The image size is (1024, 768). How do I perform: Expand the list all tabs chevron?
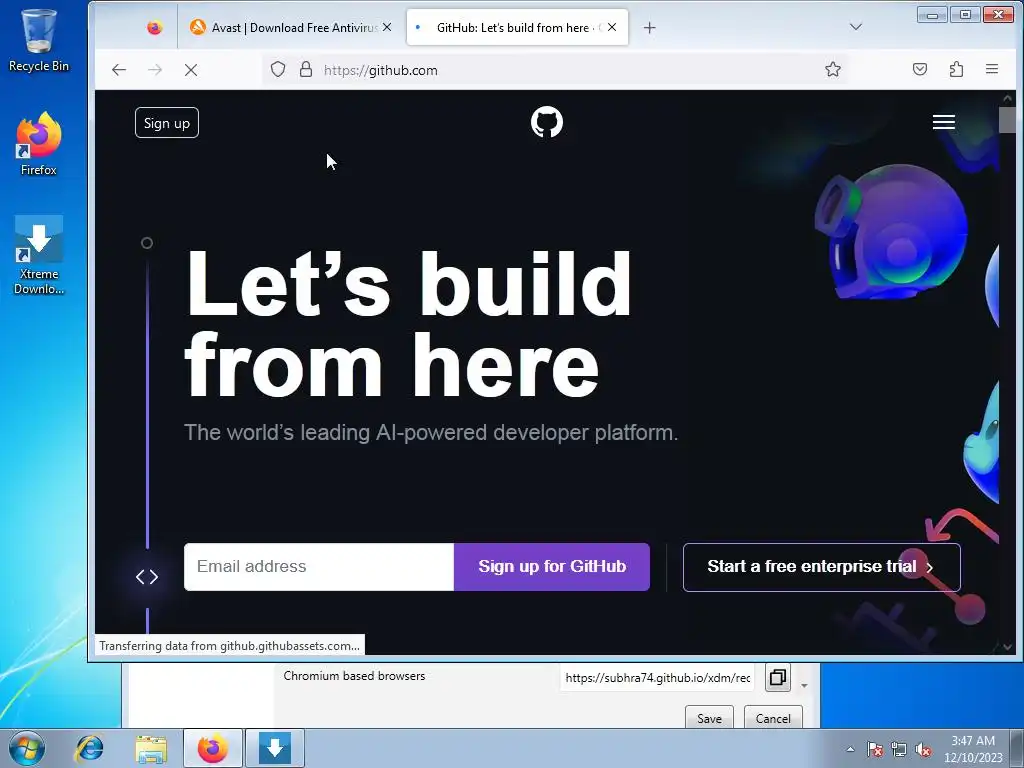coord(856,27)
